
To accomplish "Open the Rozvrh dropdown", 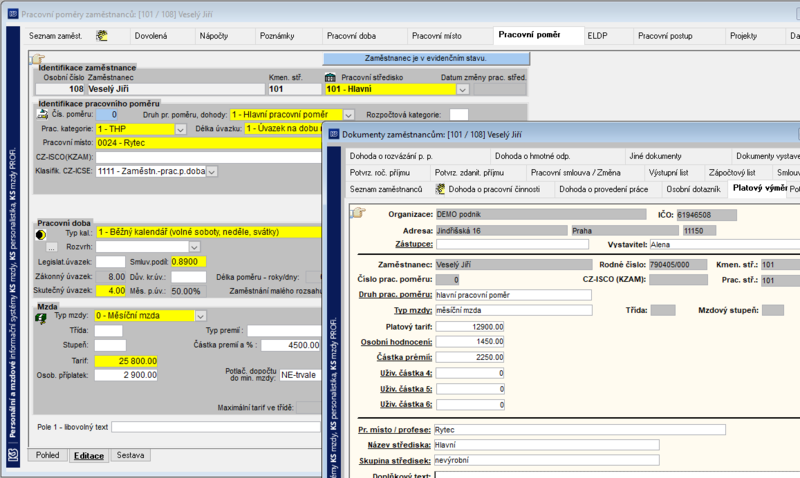I will click(x=194, y=247).
